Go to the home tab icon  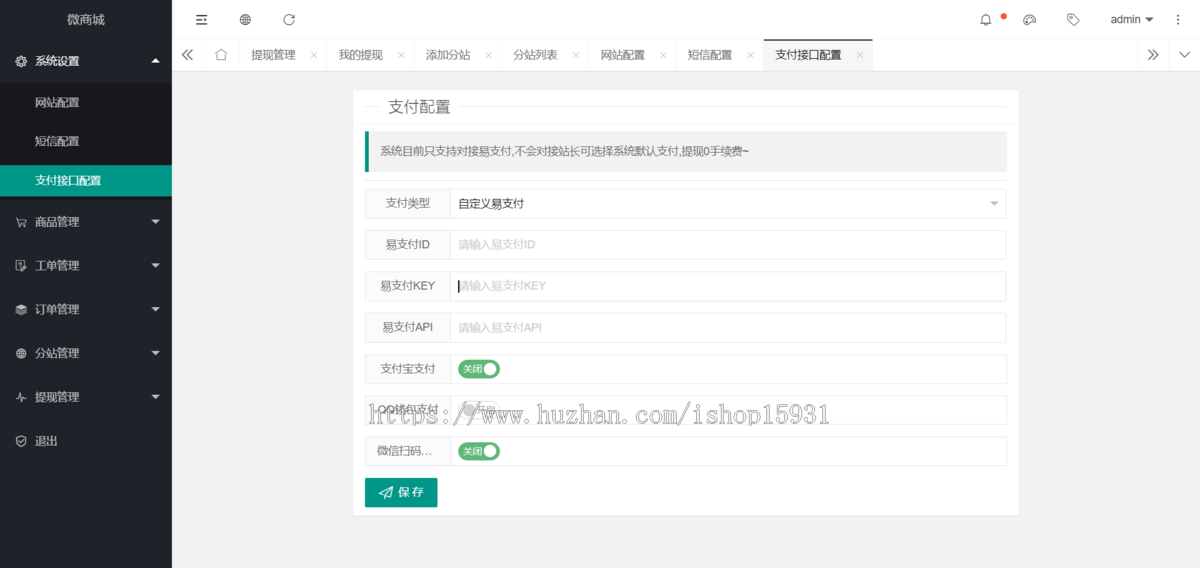221,55
